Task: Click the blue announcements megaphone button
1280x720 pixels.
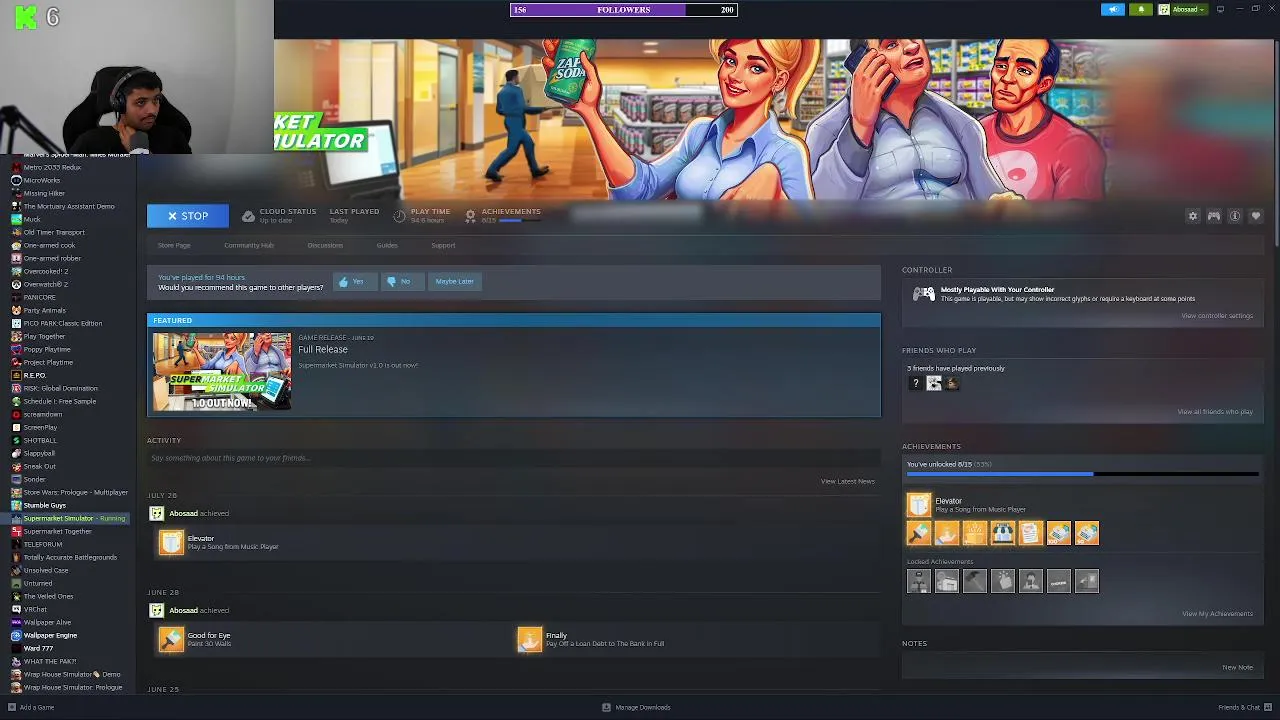Action: click(x=1113, y=9)
